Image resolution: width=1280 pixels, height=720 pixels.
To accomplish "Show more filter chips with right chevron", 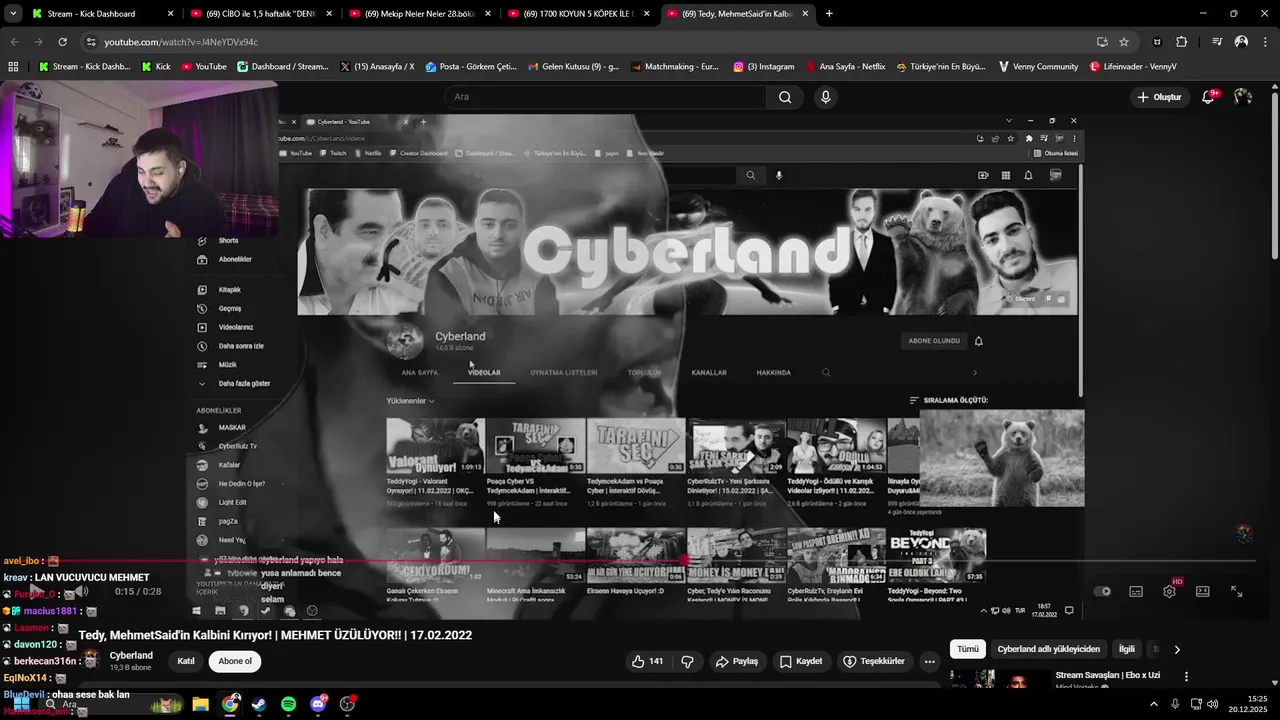I will (1177, 649).
